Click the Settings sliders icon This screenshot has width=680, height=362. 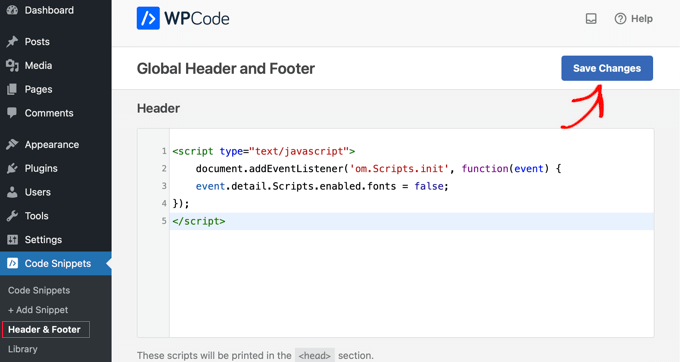tap(12, 239)
